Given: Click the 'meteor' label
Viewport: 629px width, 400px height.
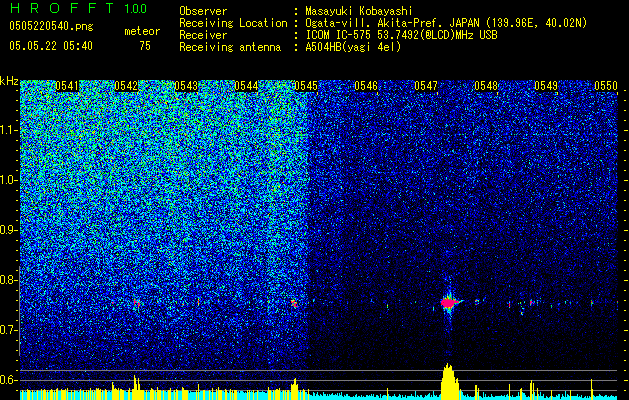Looking at the screenshot, I should [x=142, y=31].
